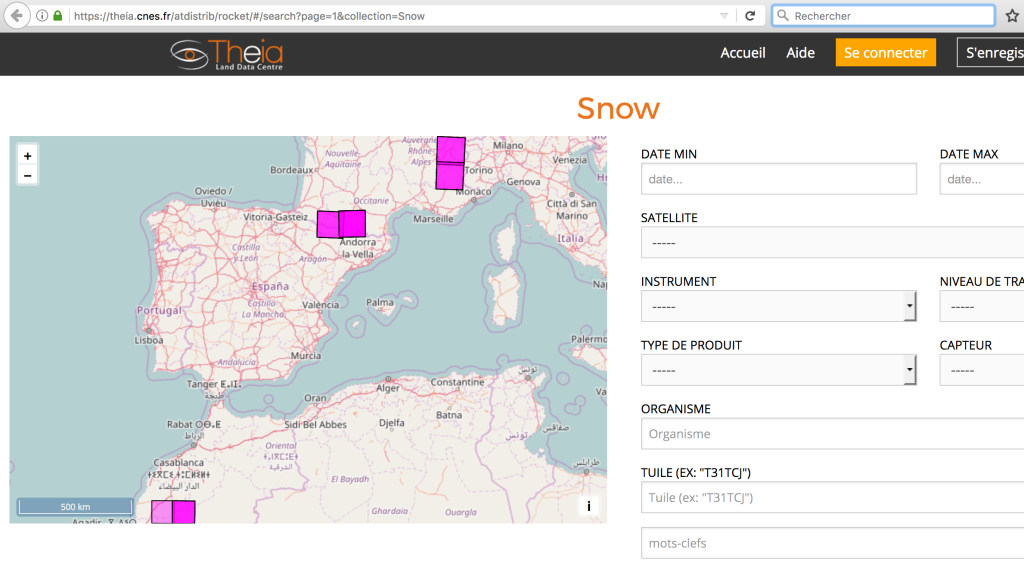This screenshot has width=1024, height=576.
Task: Open the INSTRUMENT dropdown
Action: (778, 306)
